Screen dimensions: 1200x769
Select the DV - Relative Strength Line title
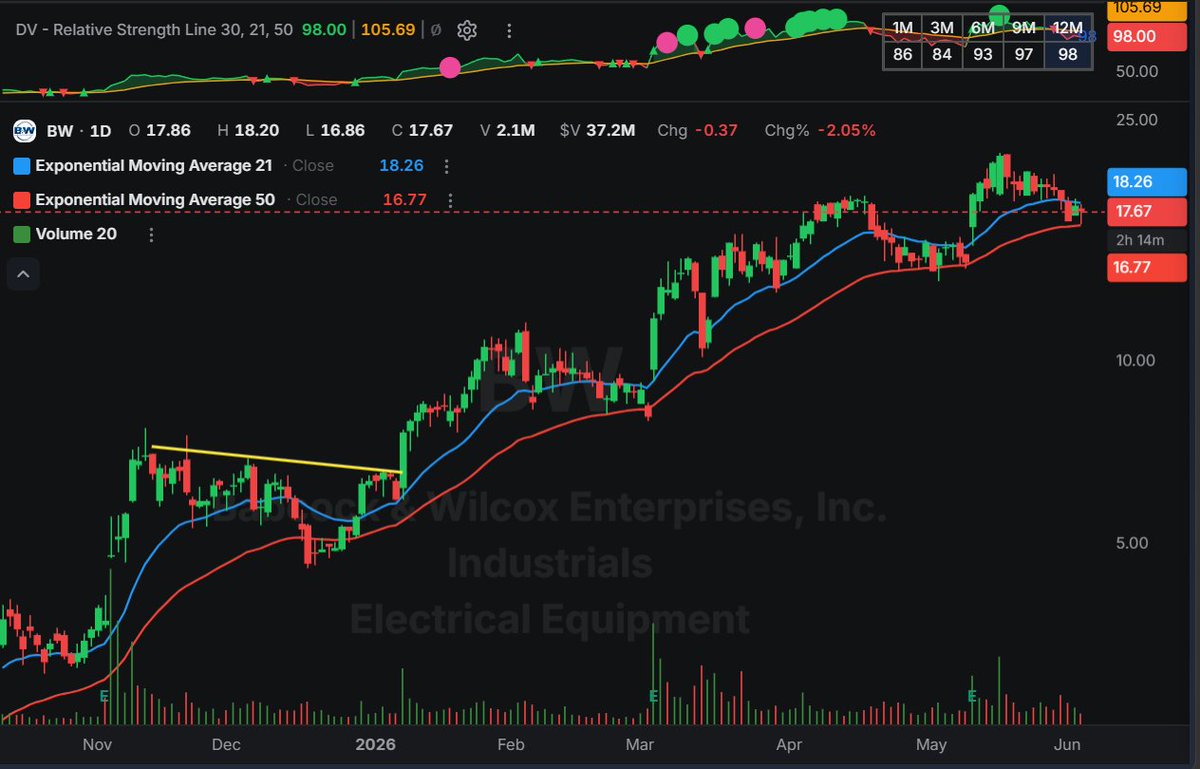(154, 30)
